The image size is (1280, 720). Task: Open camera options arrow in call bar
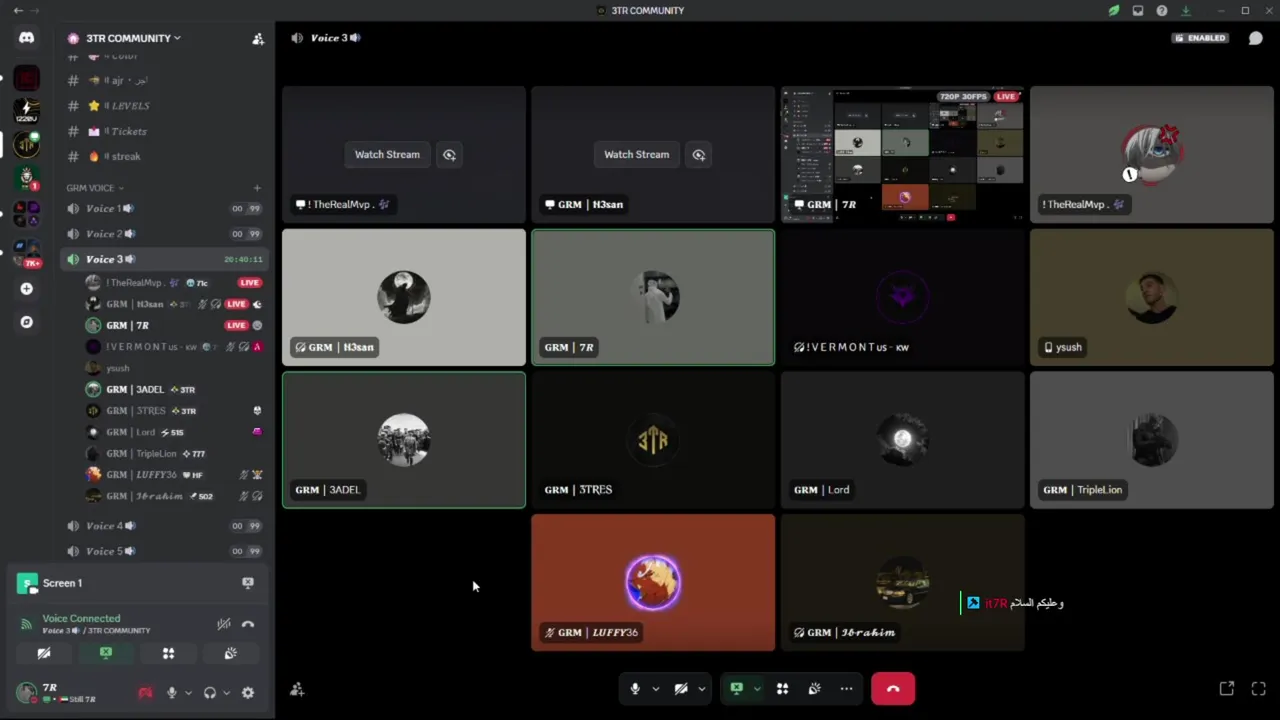click(701, 688)
